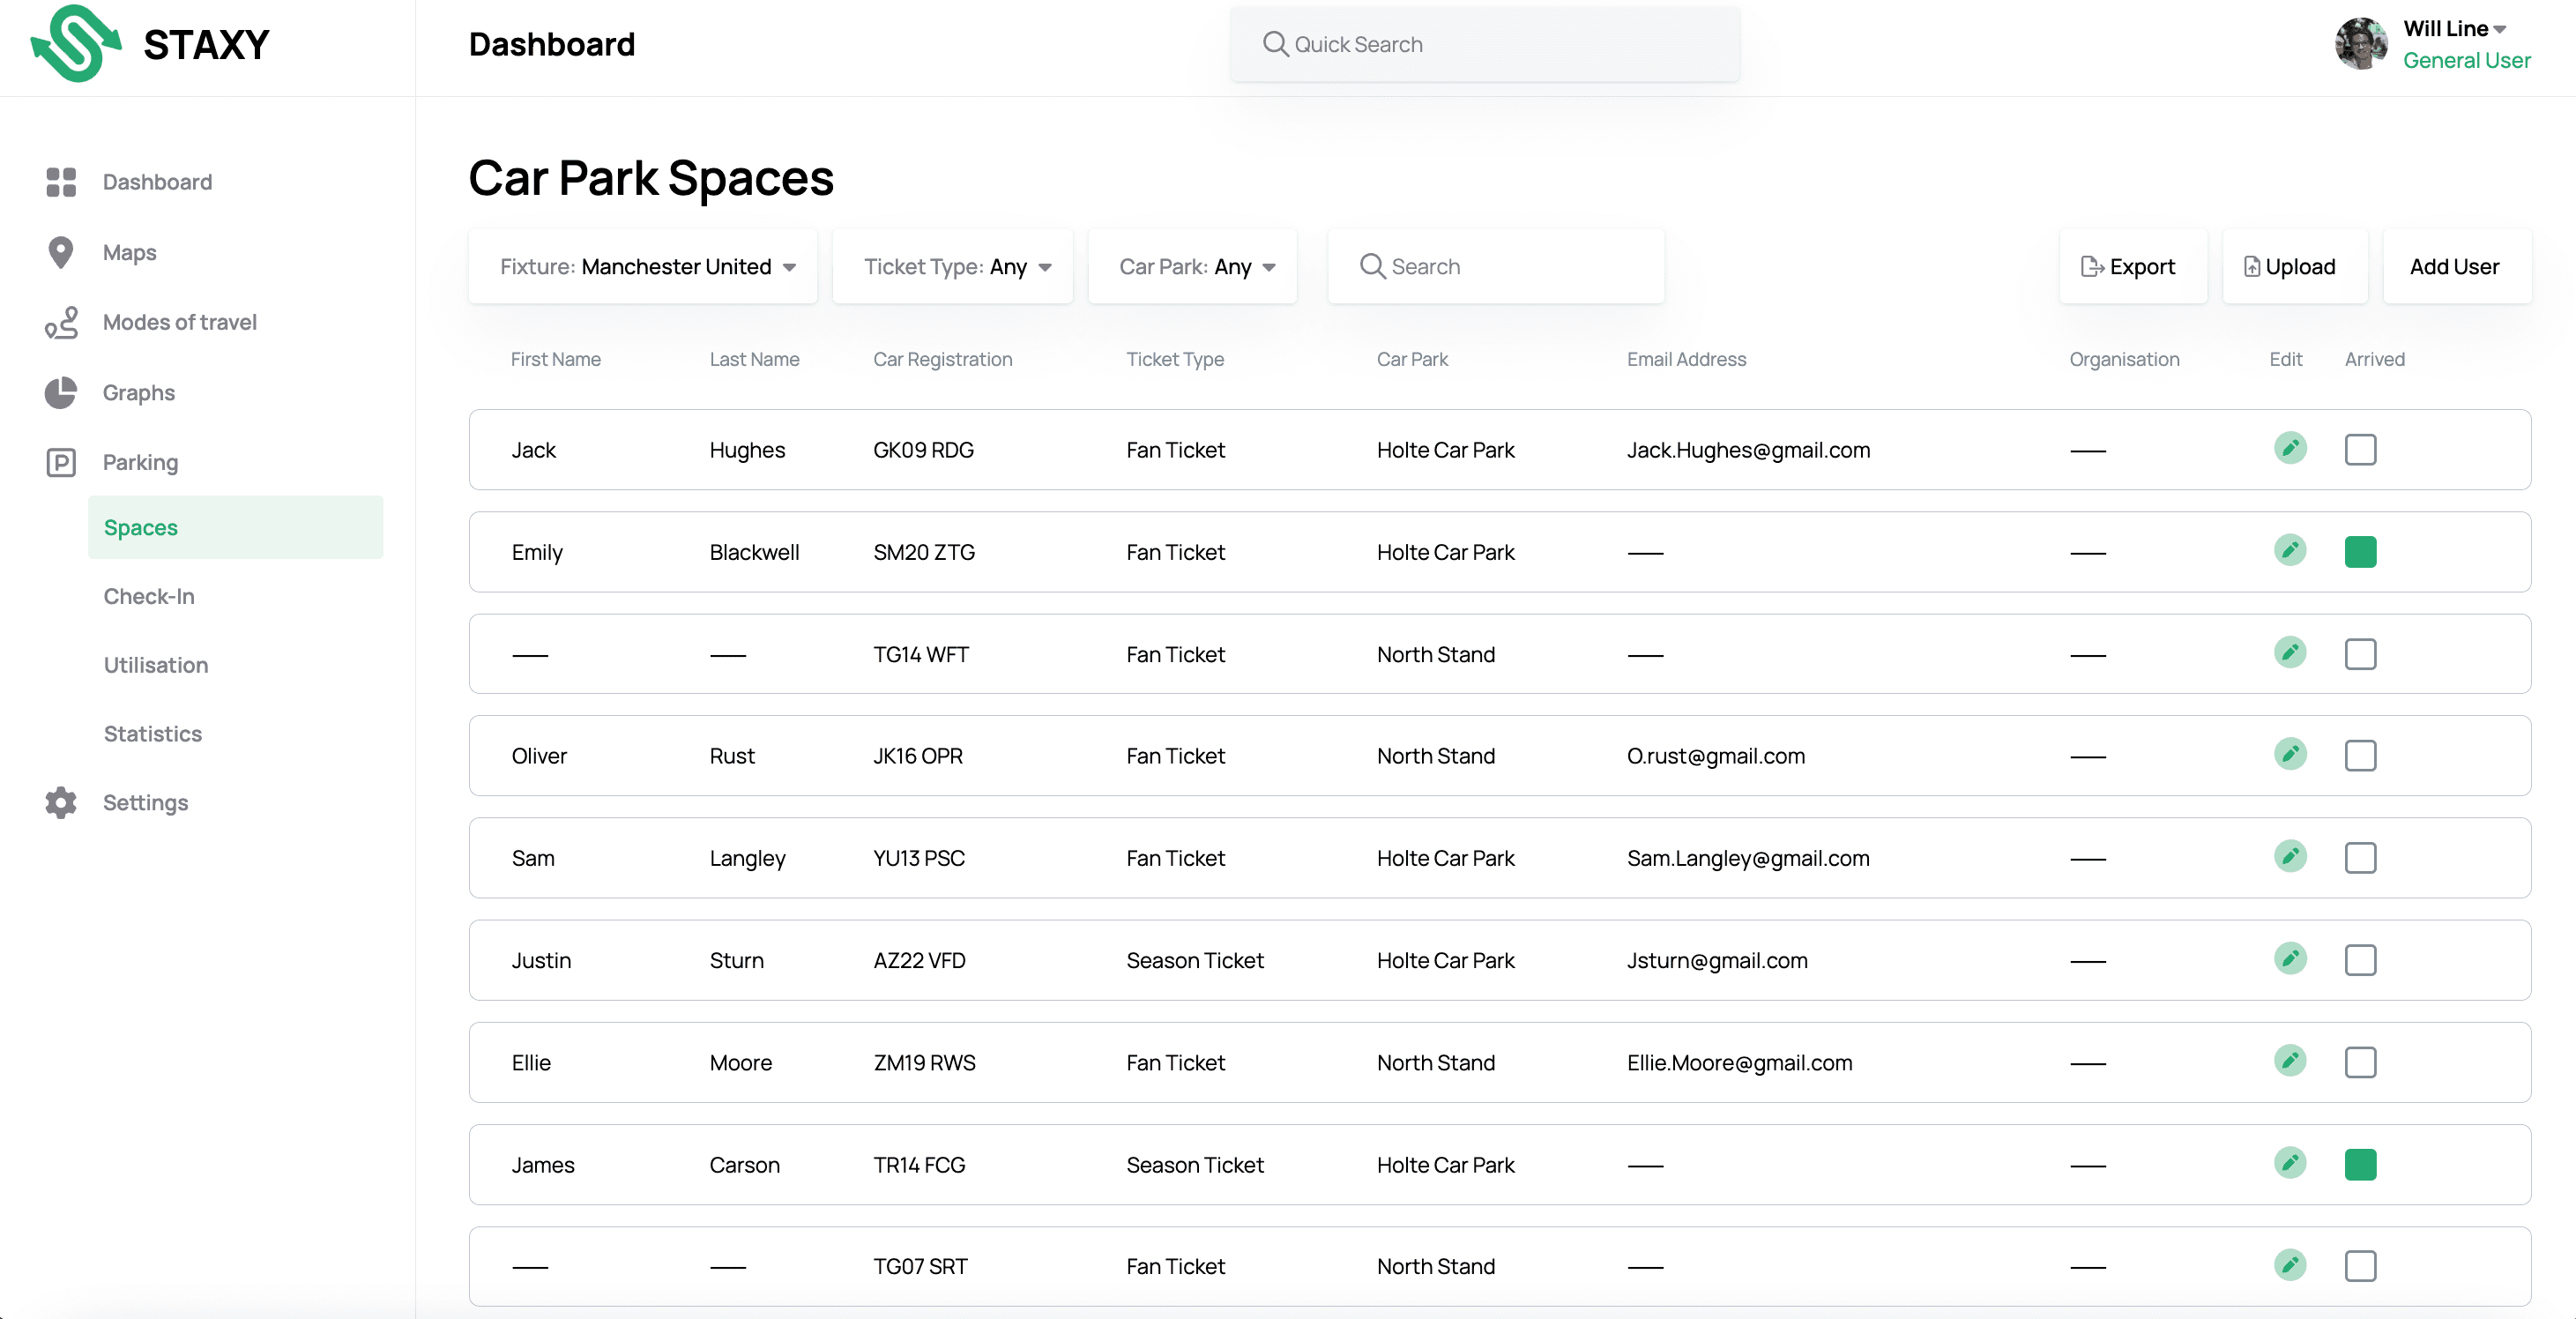Image resolution: width=2576 pixels, height=1319 pixels.
Task: Click the STAXY logo icon
Action: (75, 44)
